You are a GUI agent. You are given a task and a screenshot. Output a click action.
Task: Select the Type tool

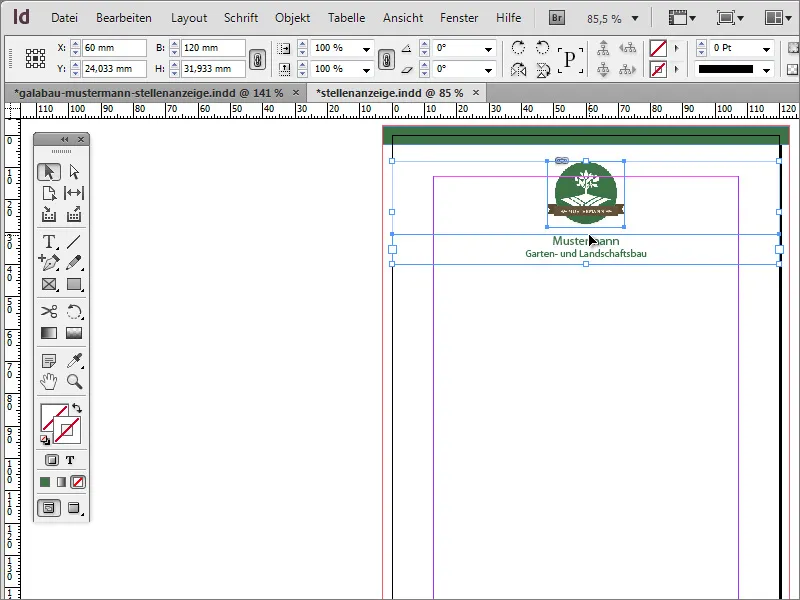coord(49,241)
